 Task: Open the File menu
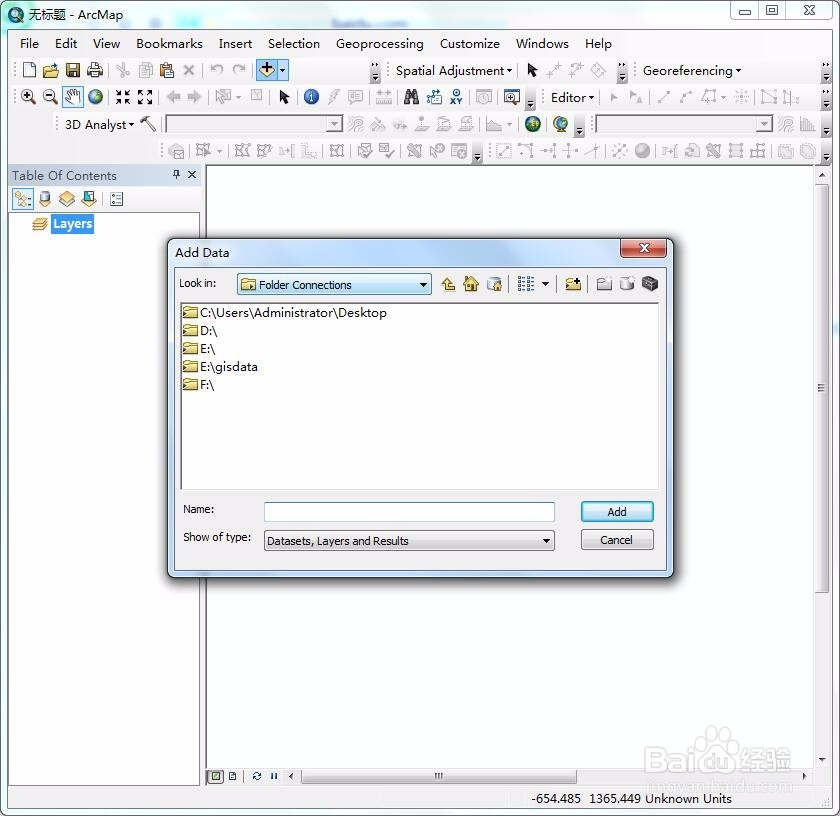click(29, 43)
